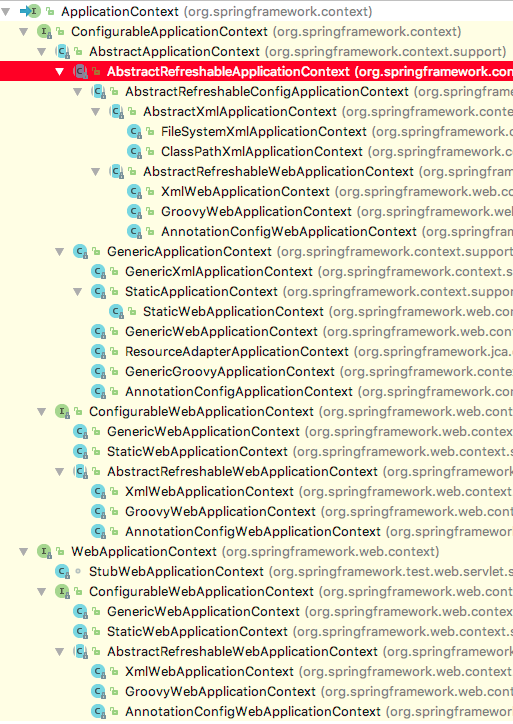Collapse the AbstractApplicationContext node

(x=42, y=52)
